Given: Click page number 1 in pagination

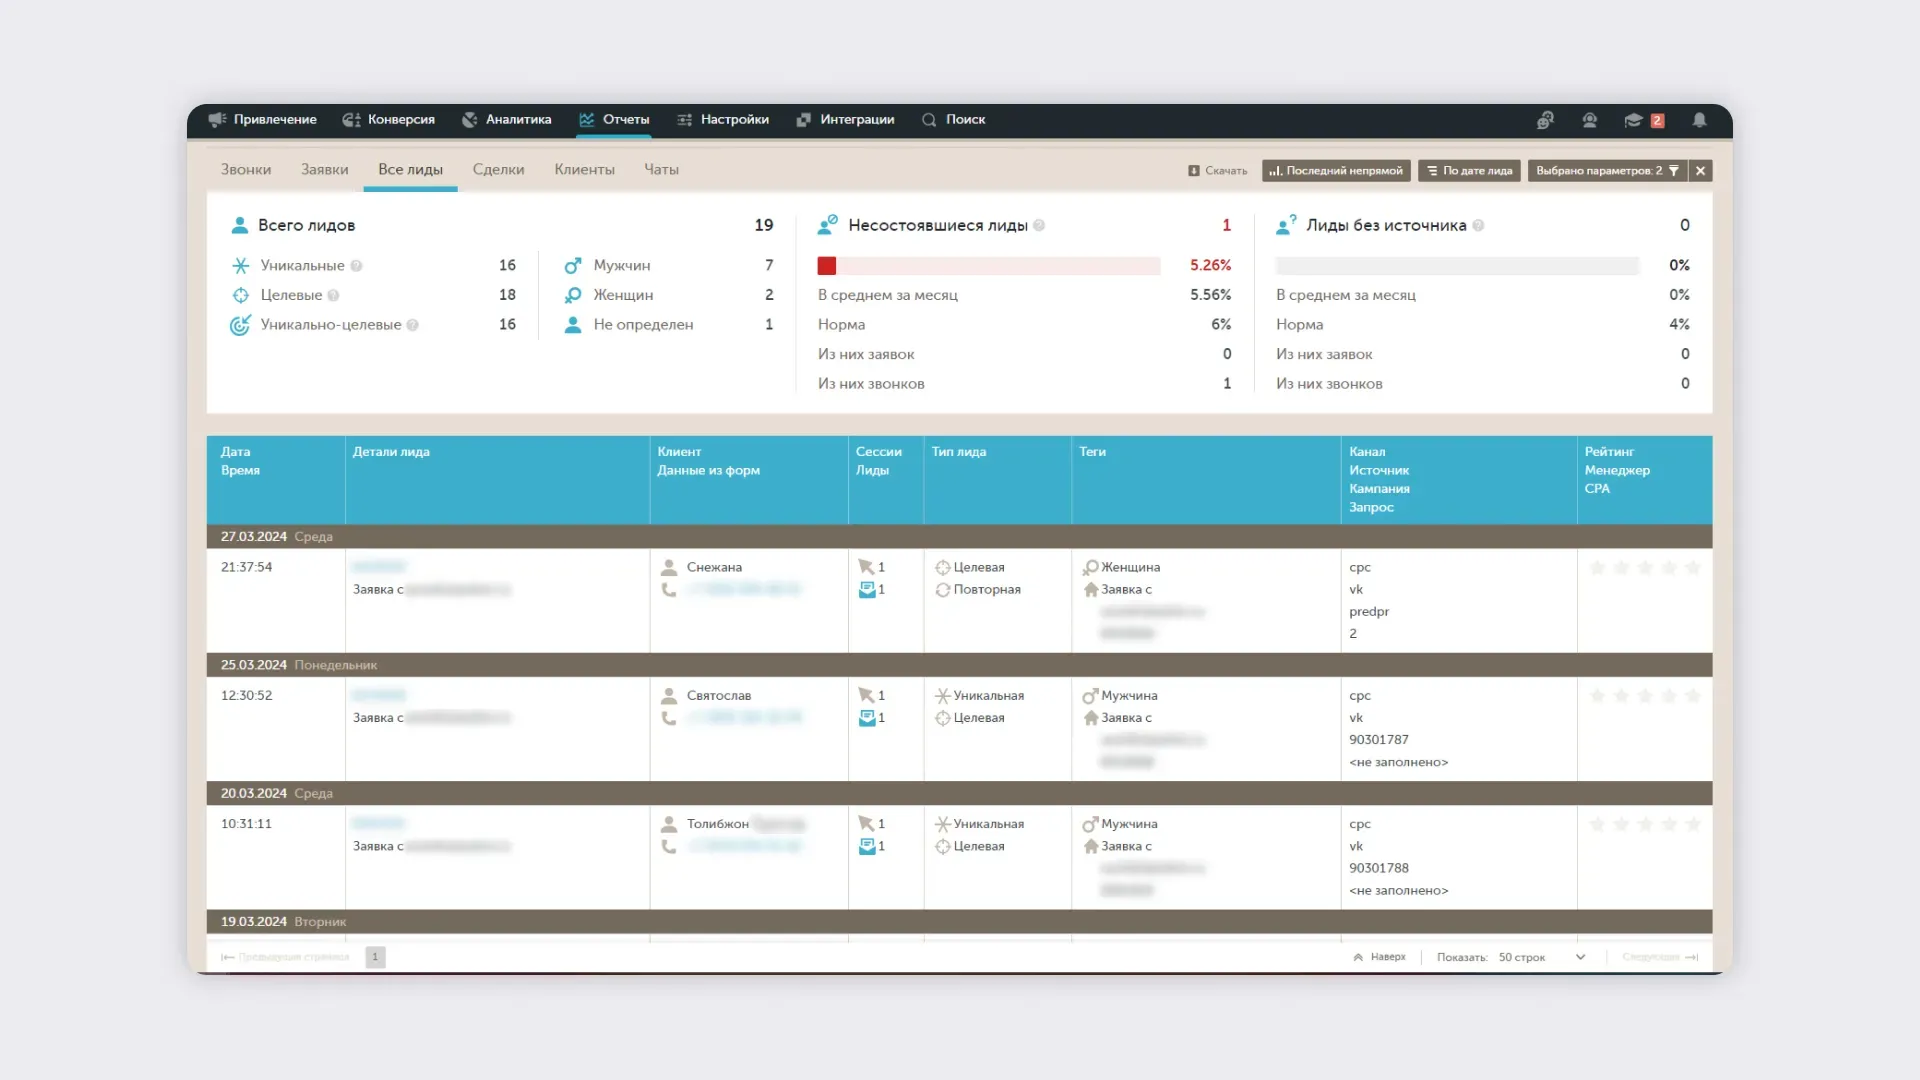Looking at the screenshot, I should [375, 957].
